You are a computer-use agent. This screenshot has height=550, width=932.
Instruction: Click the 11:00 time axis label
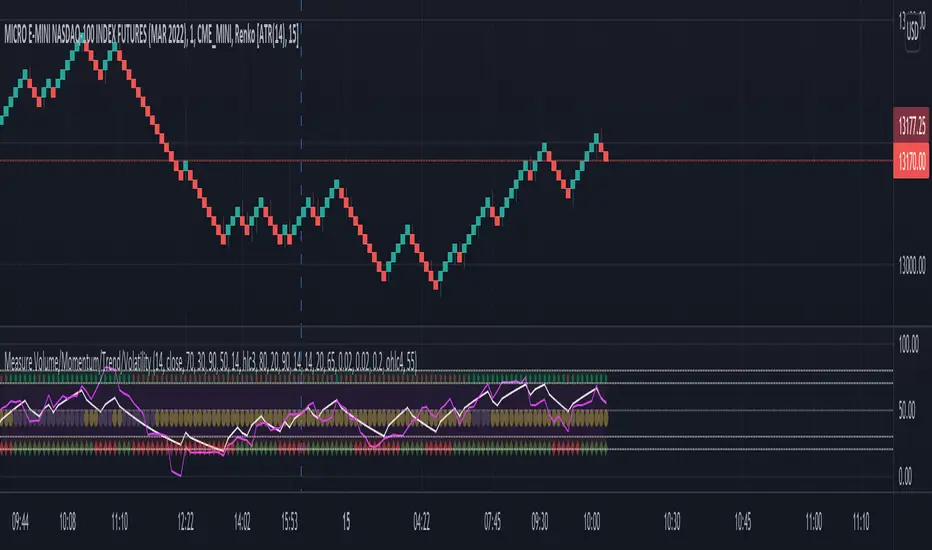814,521
